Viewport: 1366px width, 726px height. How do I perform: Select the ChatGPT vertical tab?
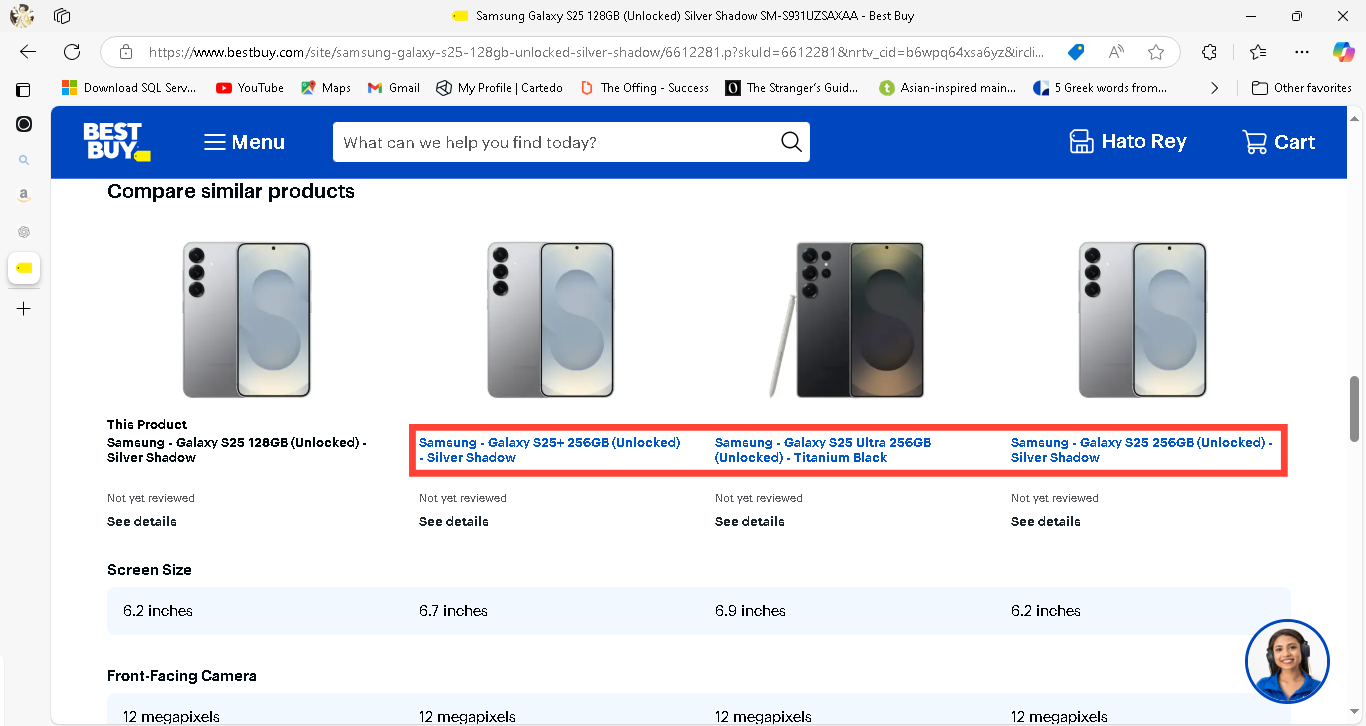coord(24,232)
